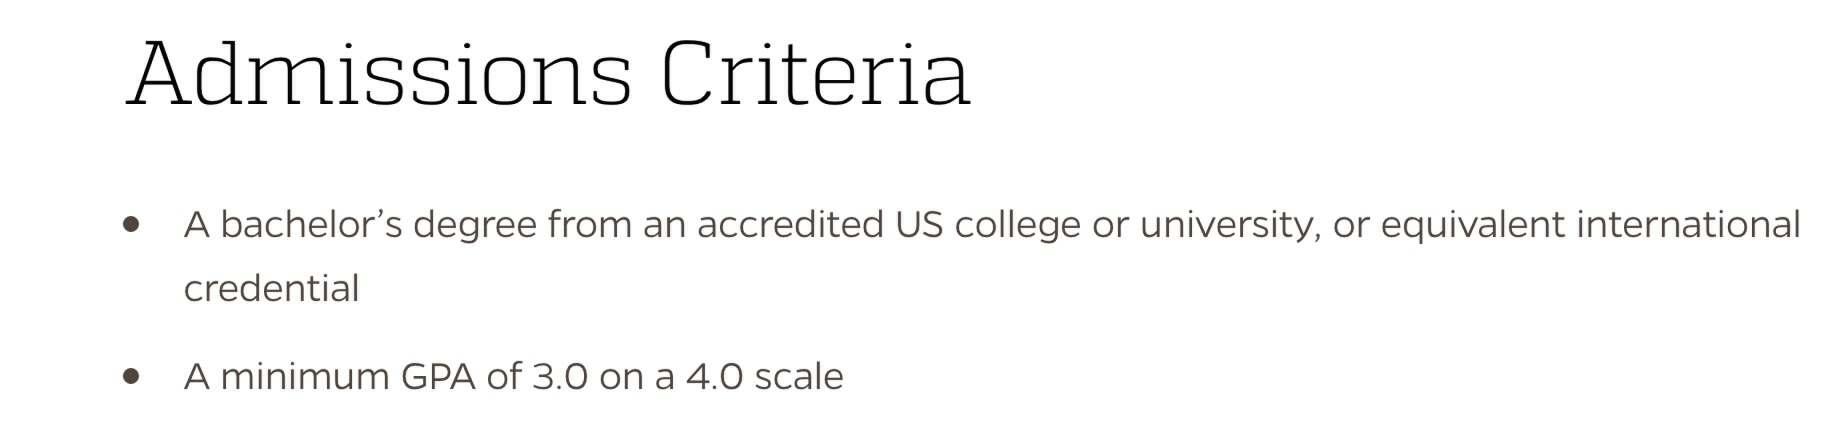Click the word international

click(1688, 224)
